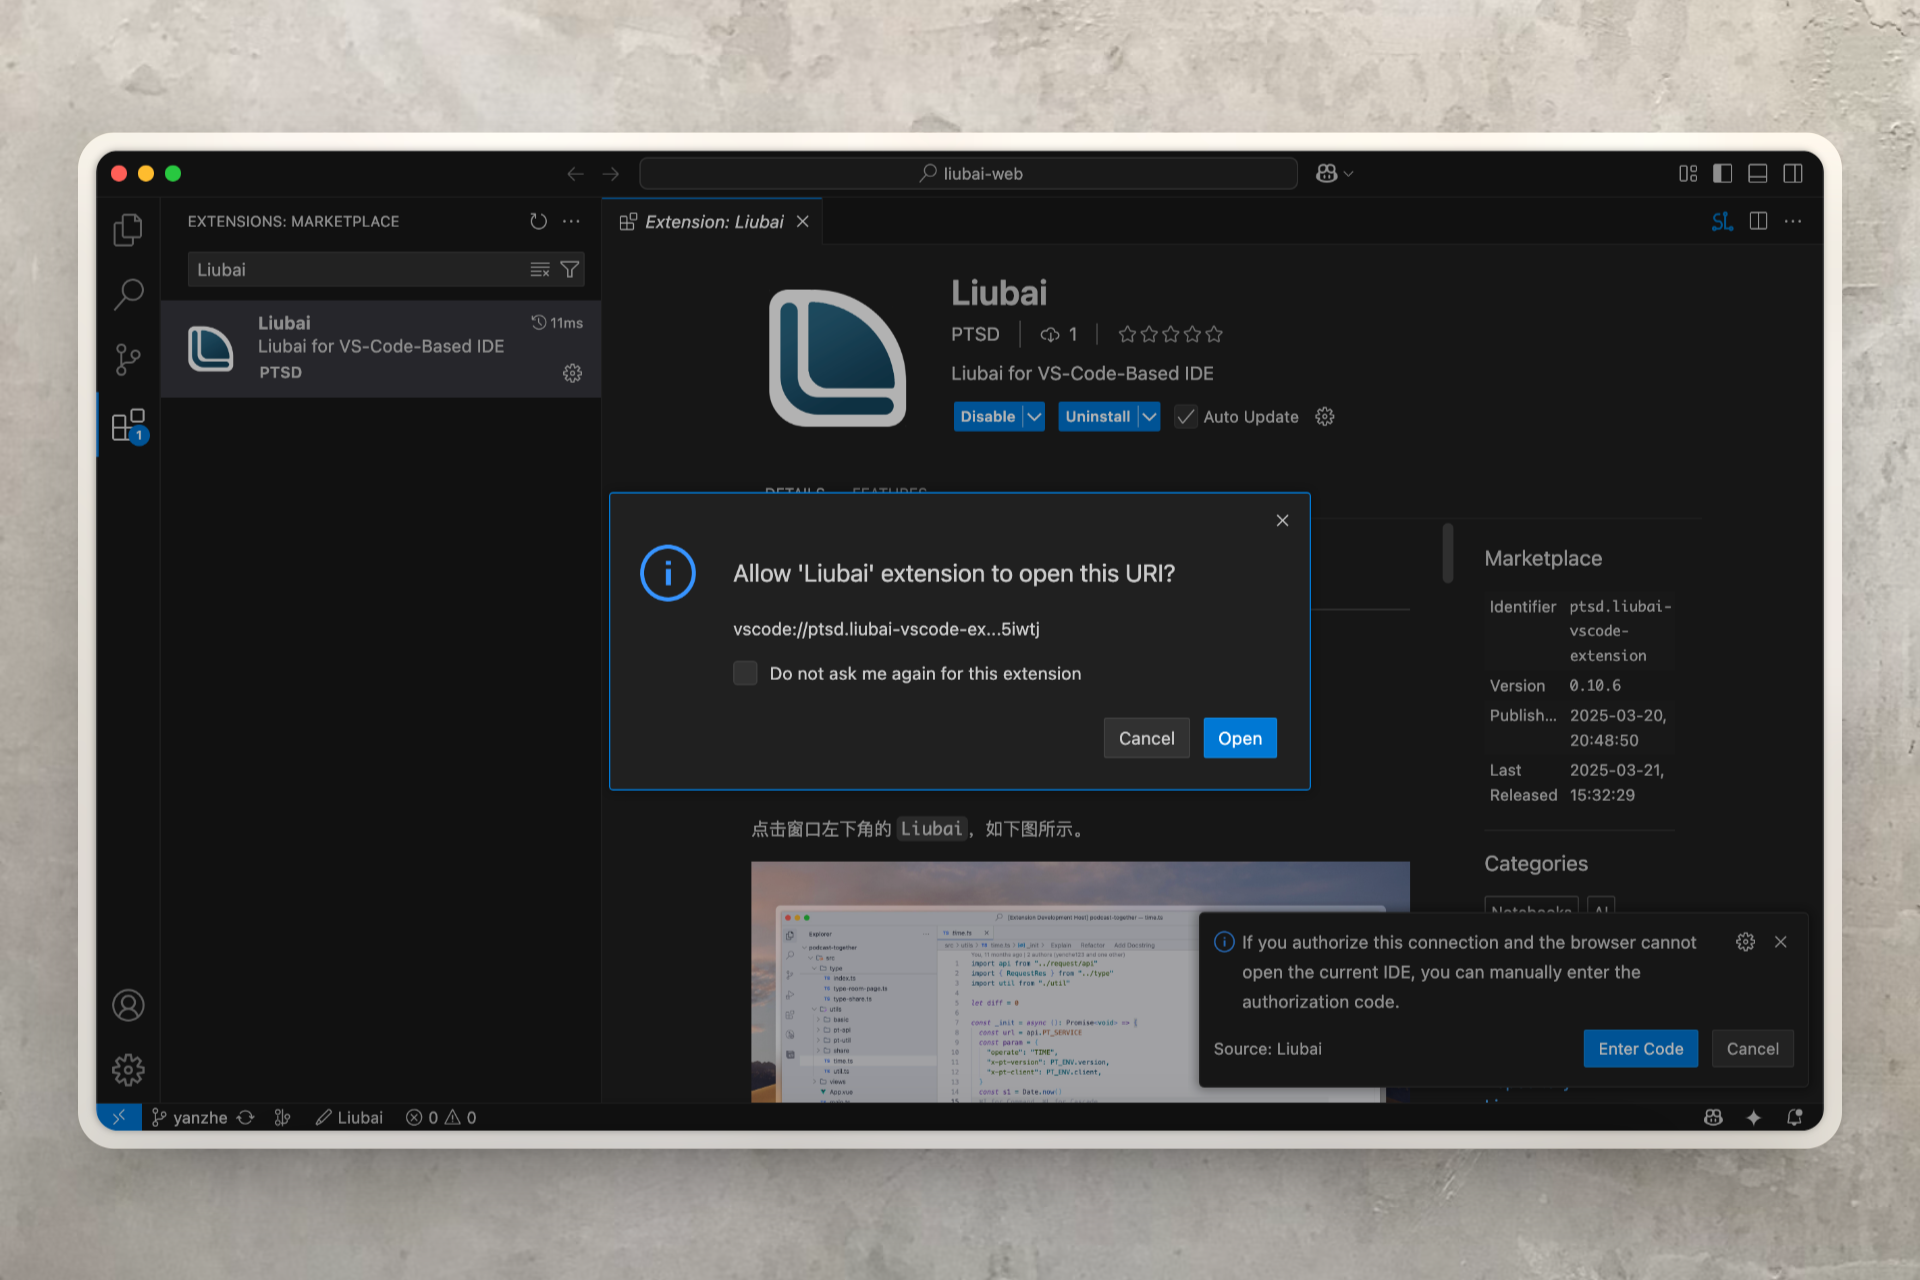Viewport: 1920px width, 1280px height.
Task: Click the Enter Code button
Action: (1640, 1048)
